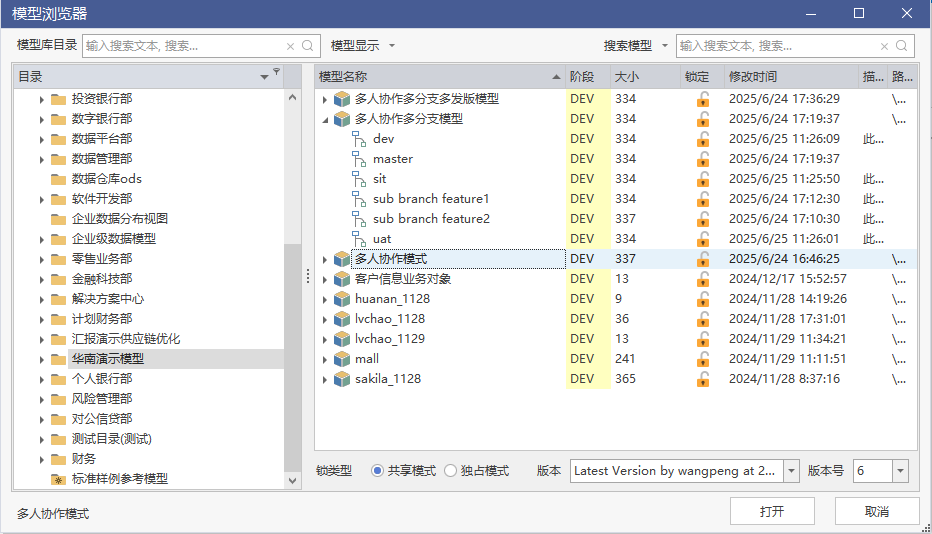
Task: Click the lock icon in the lvchao_1129 row
Action: click(x=703, y=339)
